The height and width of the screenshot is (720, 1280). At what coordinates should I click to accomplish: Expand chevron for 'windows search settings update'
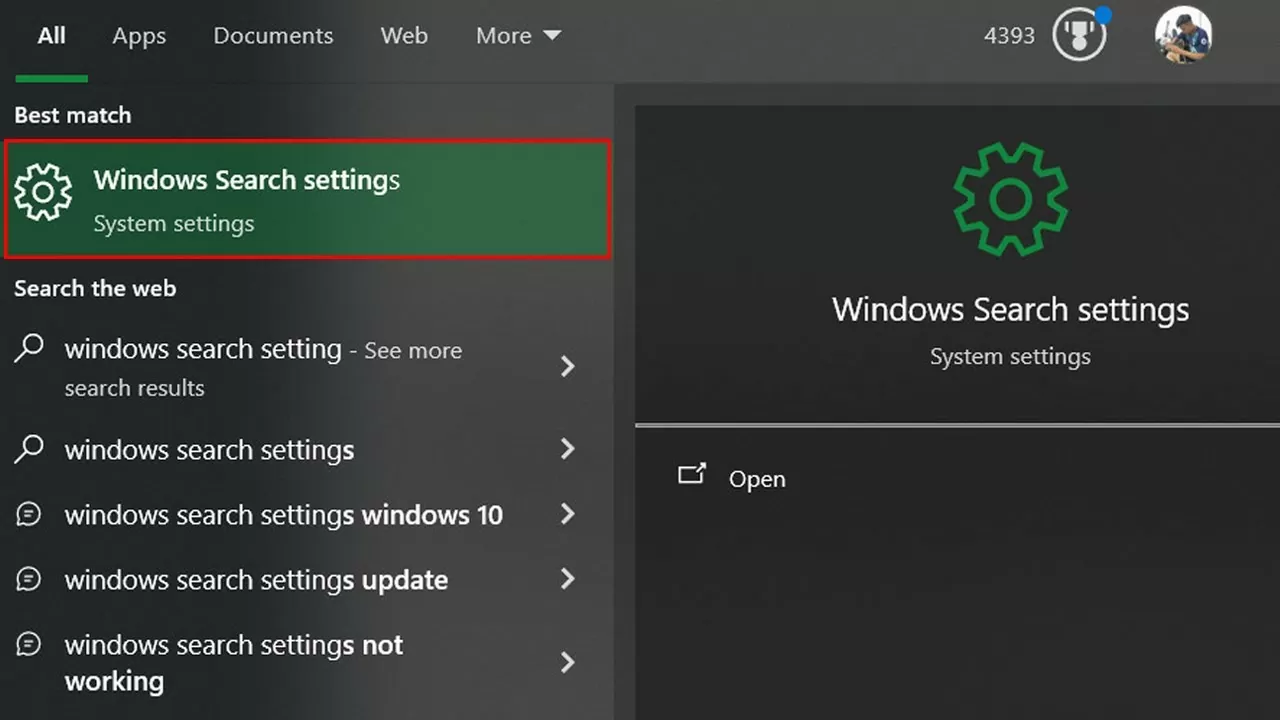tap(568, 580)
